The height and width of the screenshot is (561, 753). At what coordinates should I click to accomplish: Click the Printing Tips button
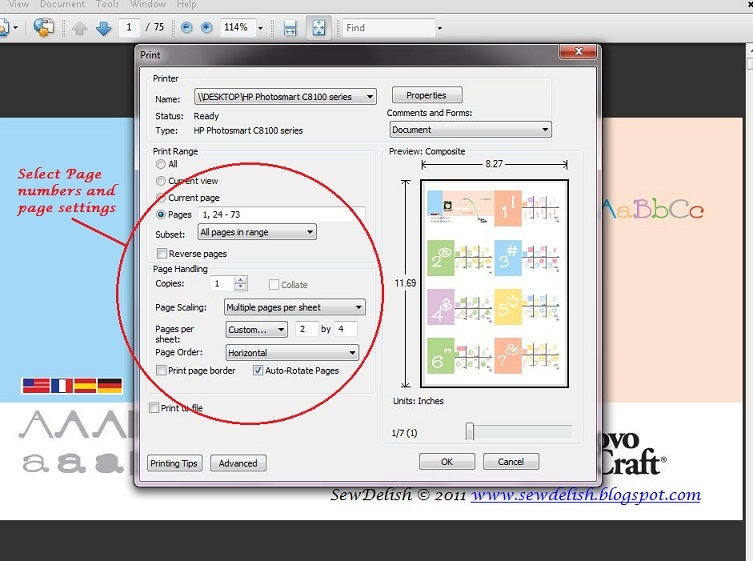click(x=174, y=463)
